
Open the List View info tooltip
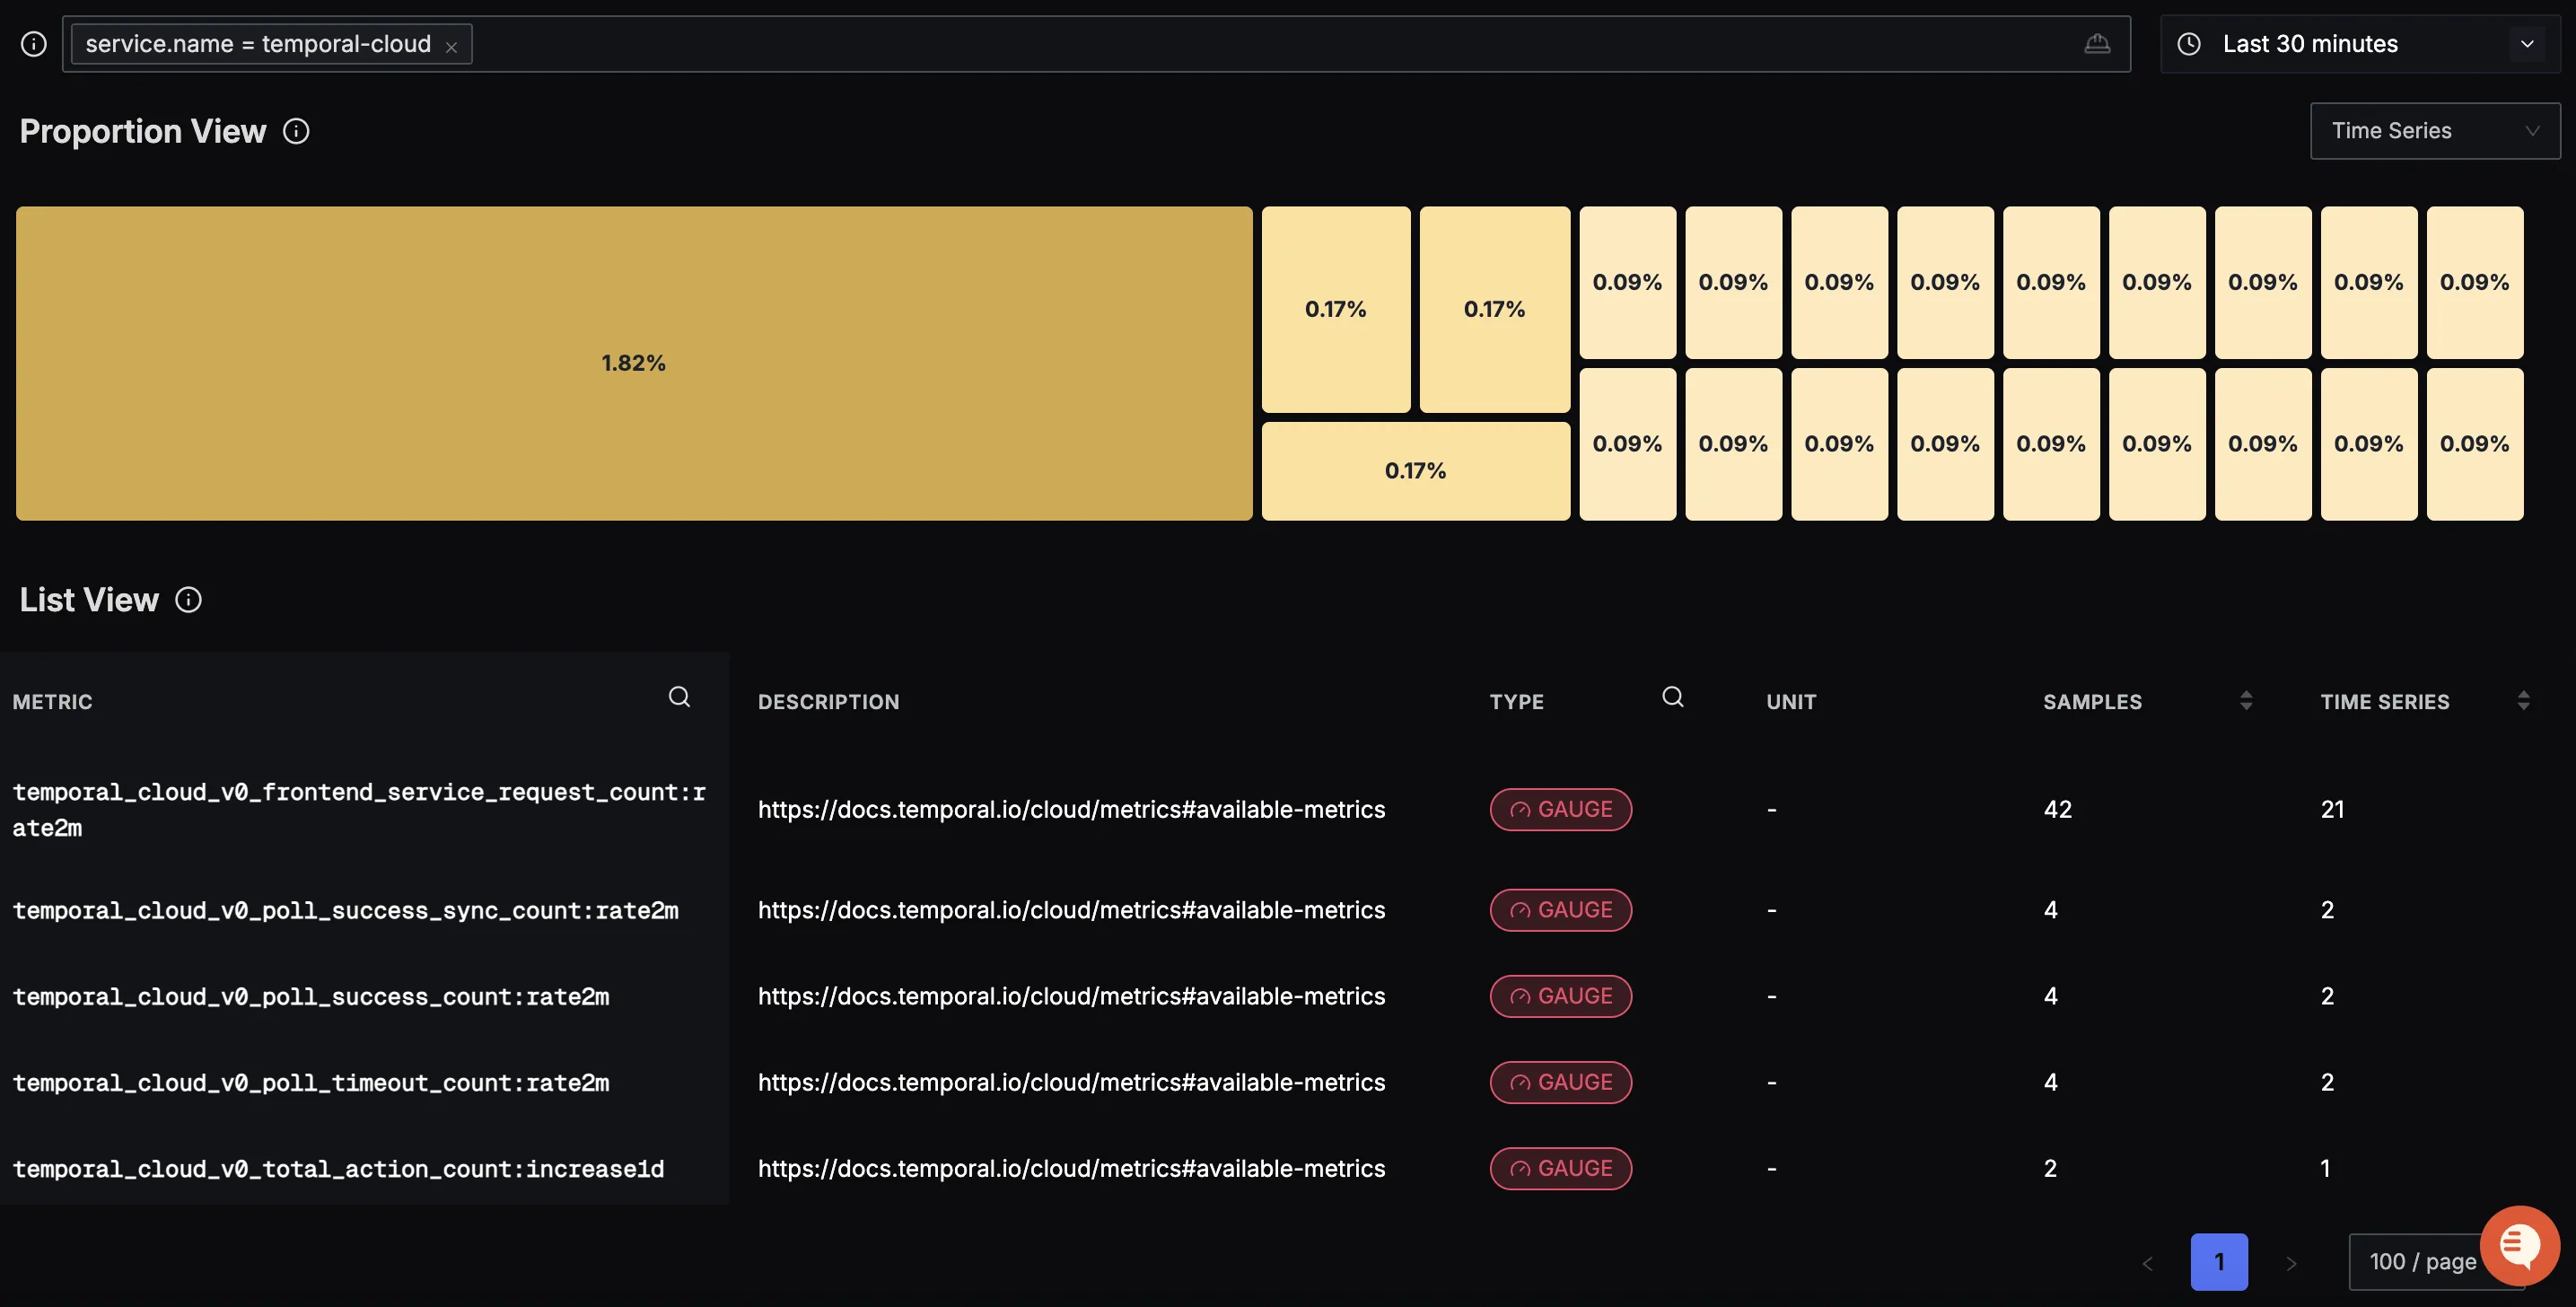click(x=188, y=600)
